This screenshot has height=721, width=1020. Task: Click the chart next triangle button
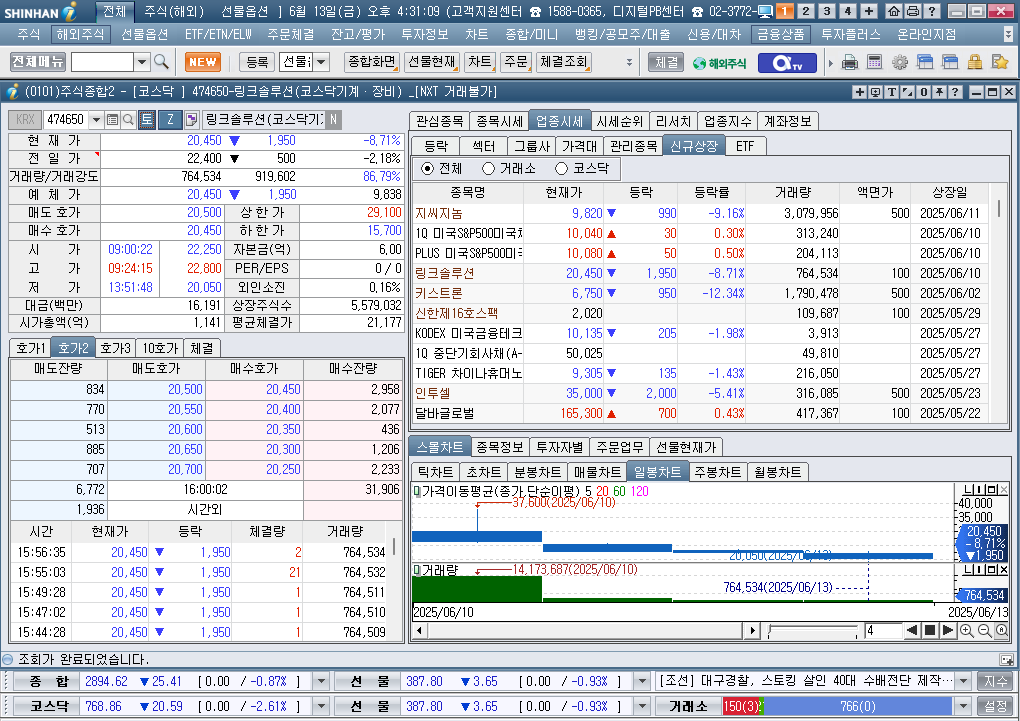pos(948,630)
